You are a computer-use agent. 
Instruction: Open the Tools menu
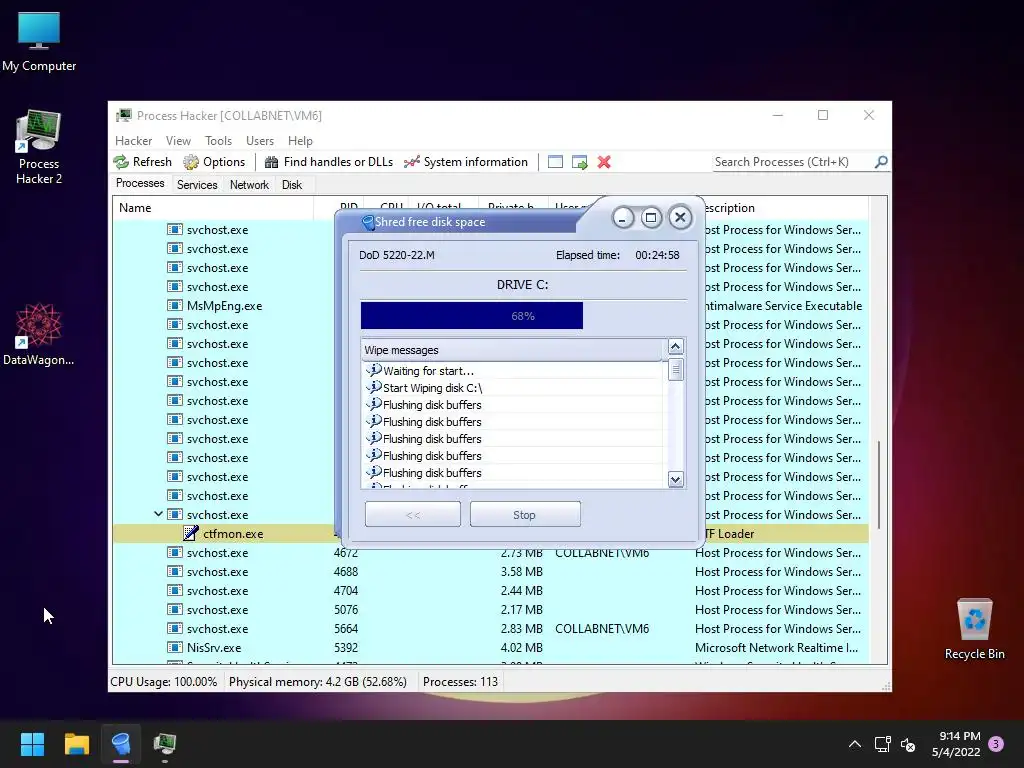pos(218,141)
